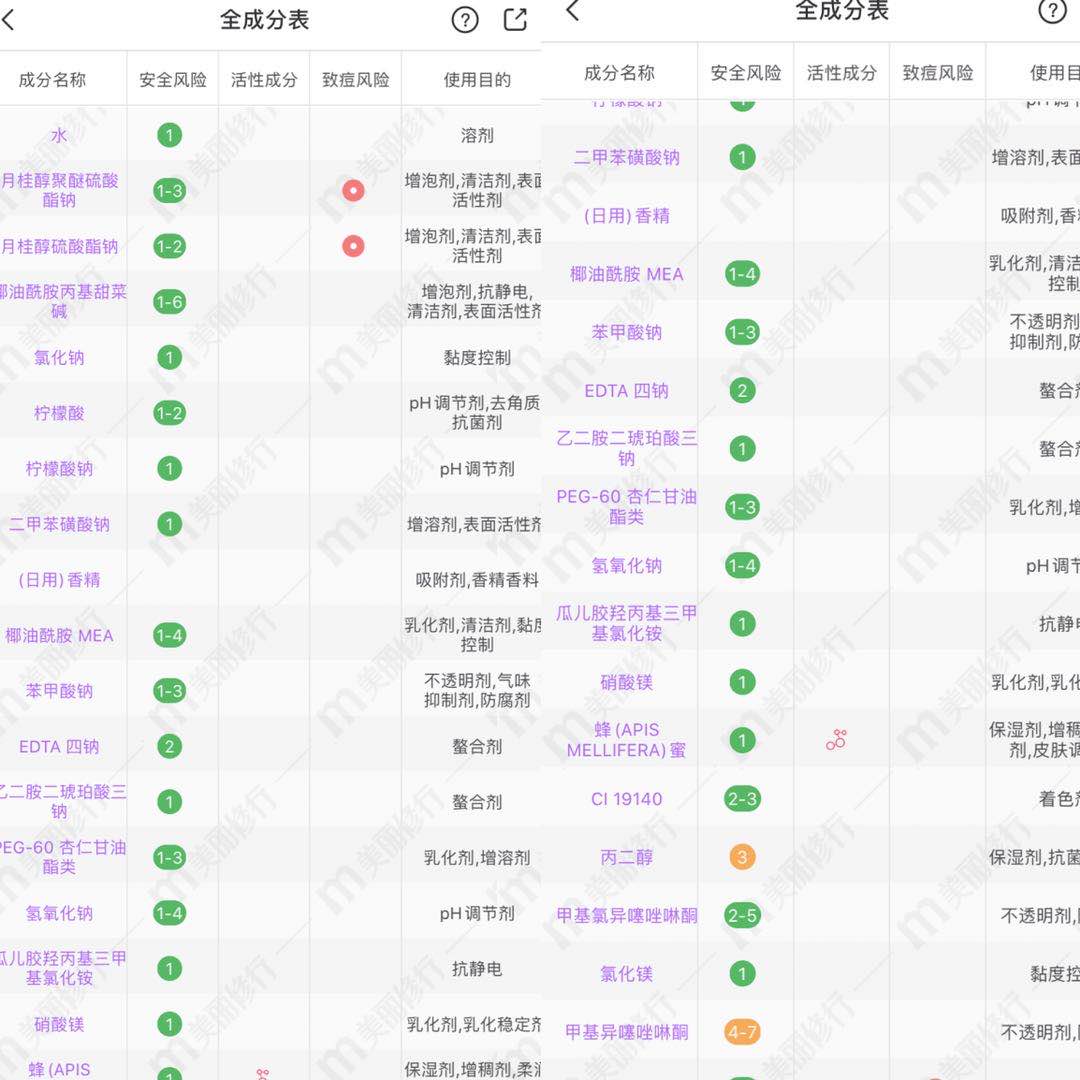Click acne risk dot beside 月桂醇硫酸酯钠
Screen dimensions: 1080x1080
352,246
